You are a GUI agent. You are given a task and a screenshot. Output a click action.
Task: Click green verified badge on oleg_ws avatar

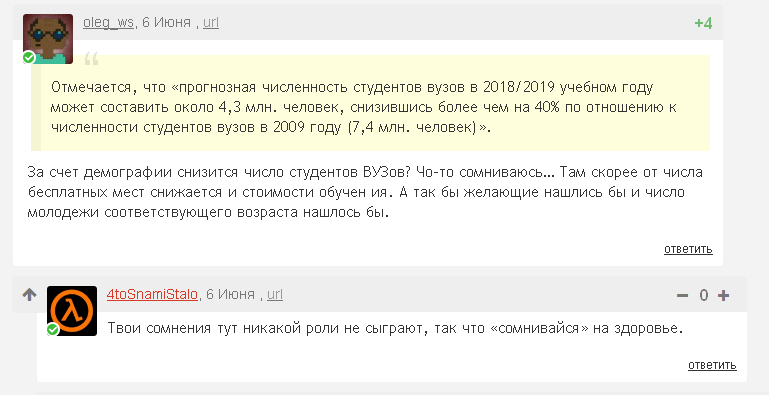[x=29, y=58]
